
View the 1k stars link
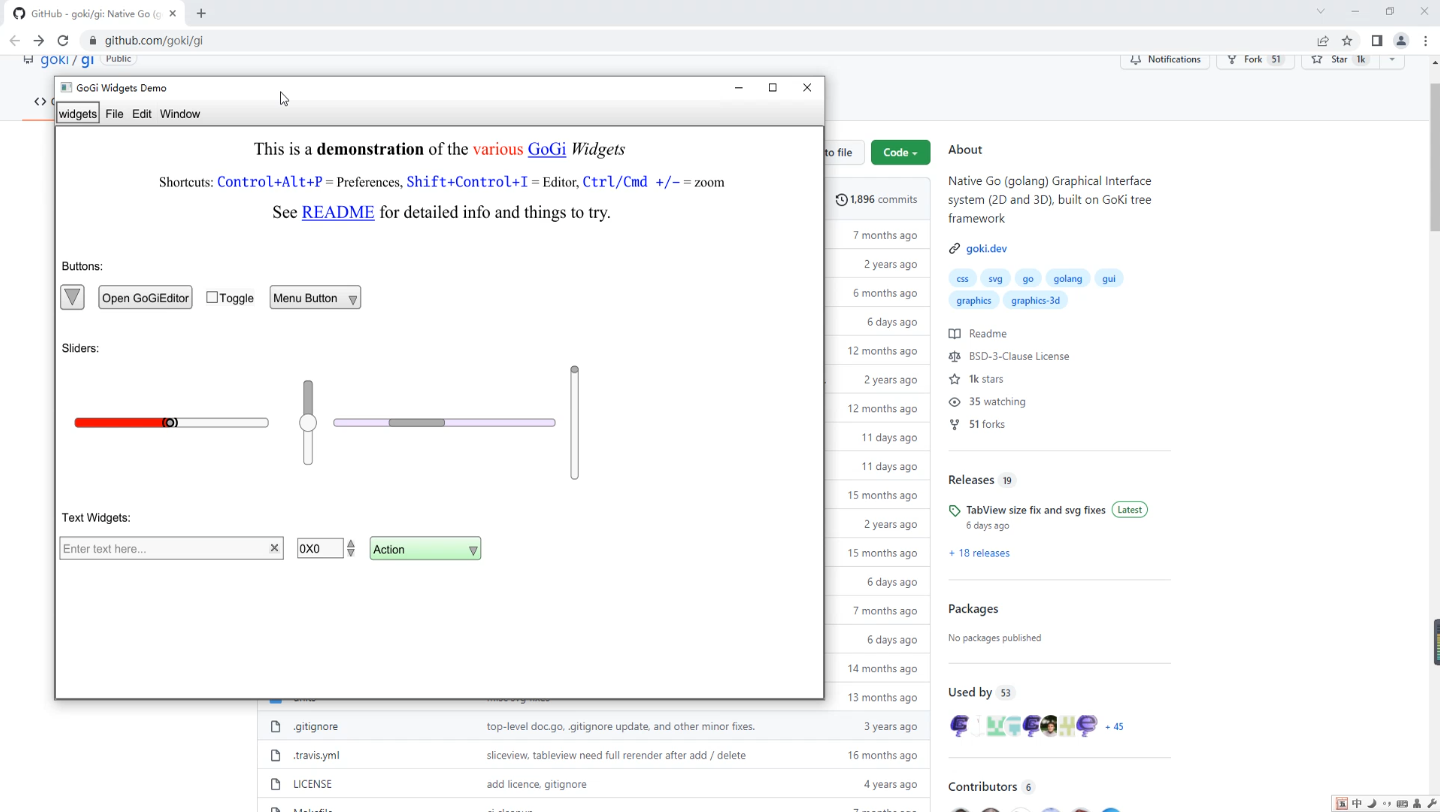click(976, 379)
